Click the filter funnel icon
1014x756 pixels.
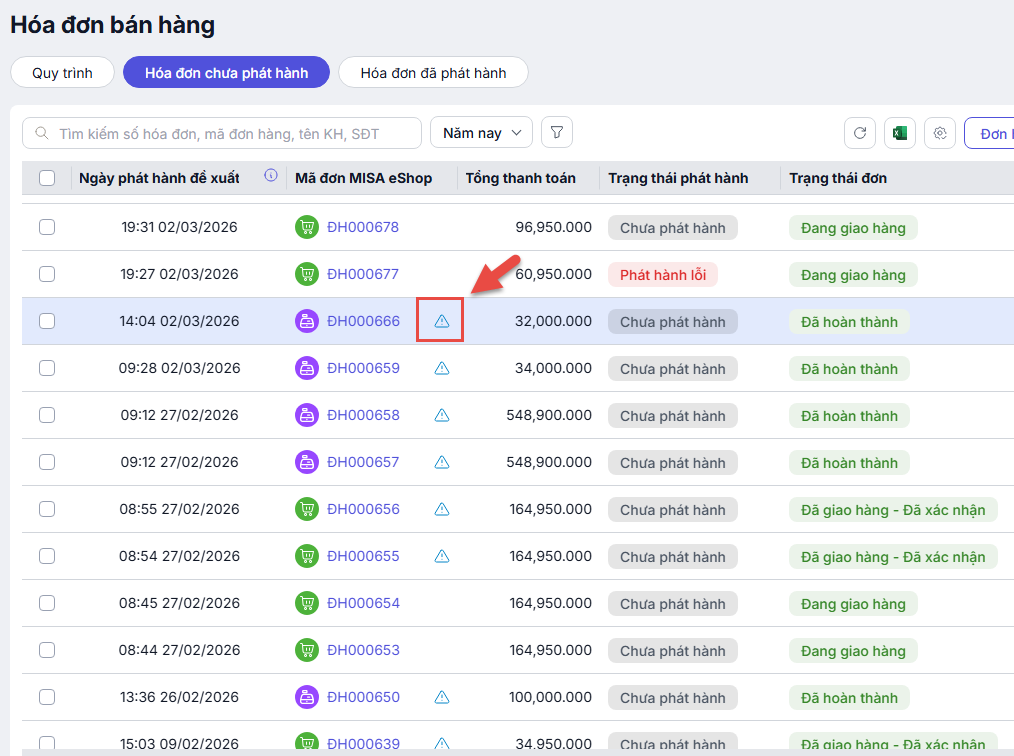point(557,133)
